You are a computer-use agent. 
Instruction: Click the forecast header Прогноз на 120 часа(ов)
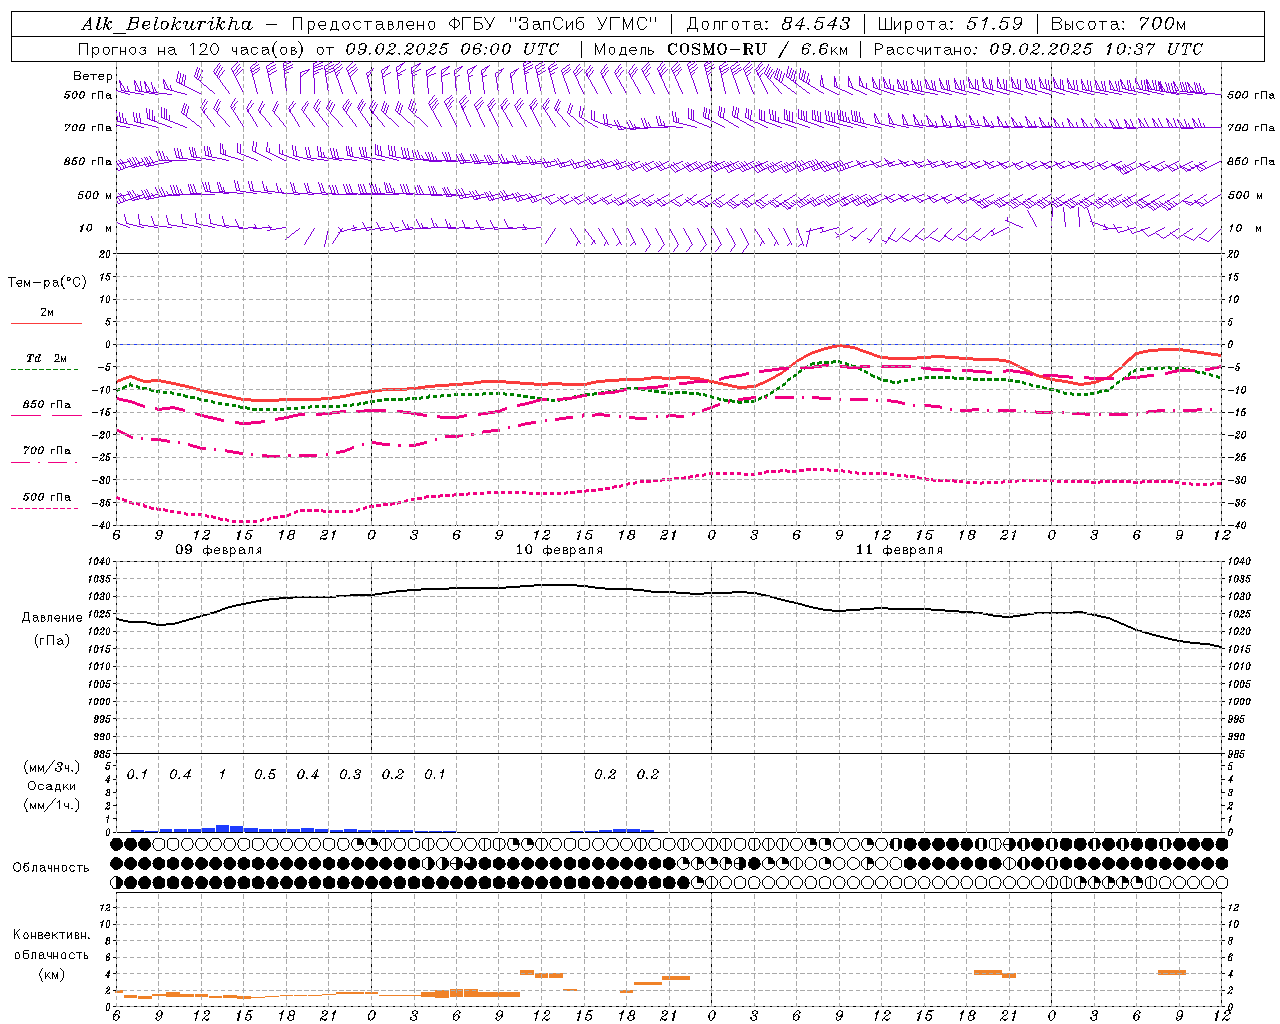pos(193,49)
